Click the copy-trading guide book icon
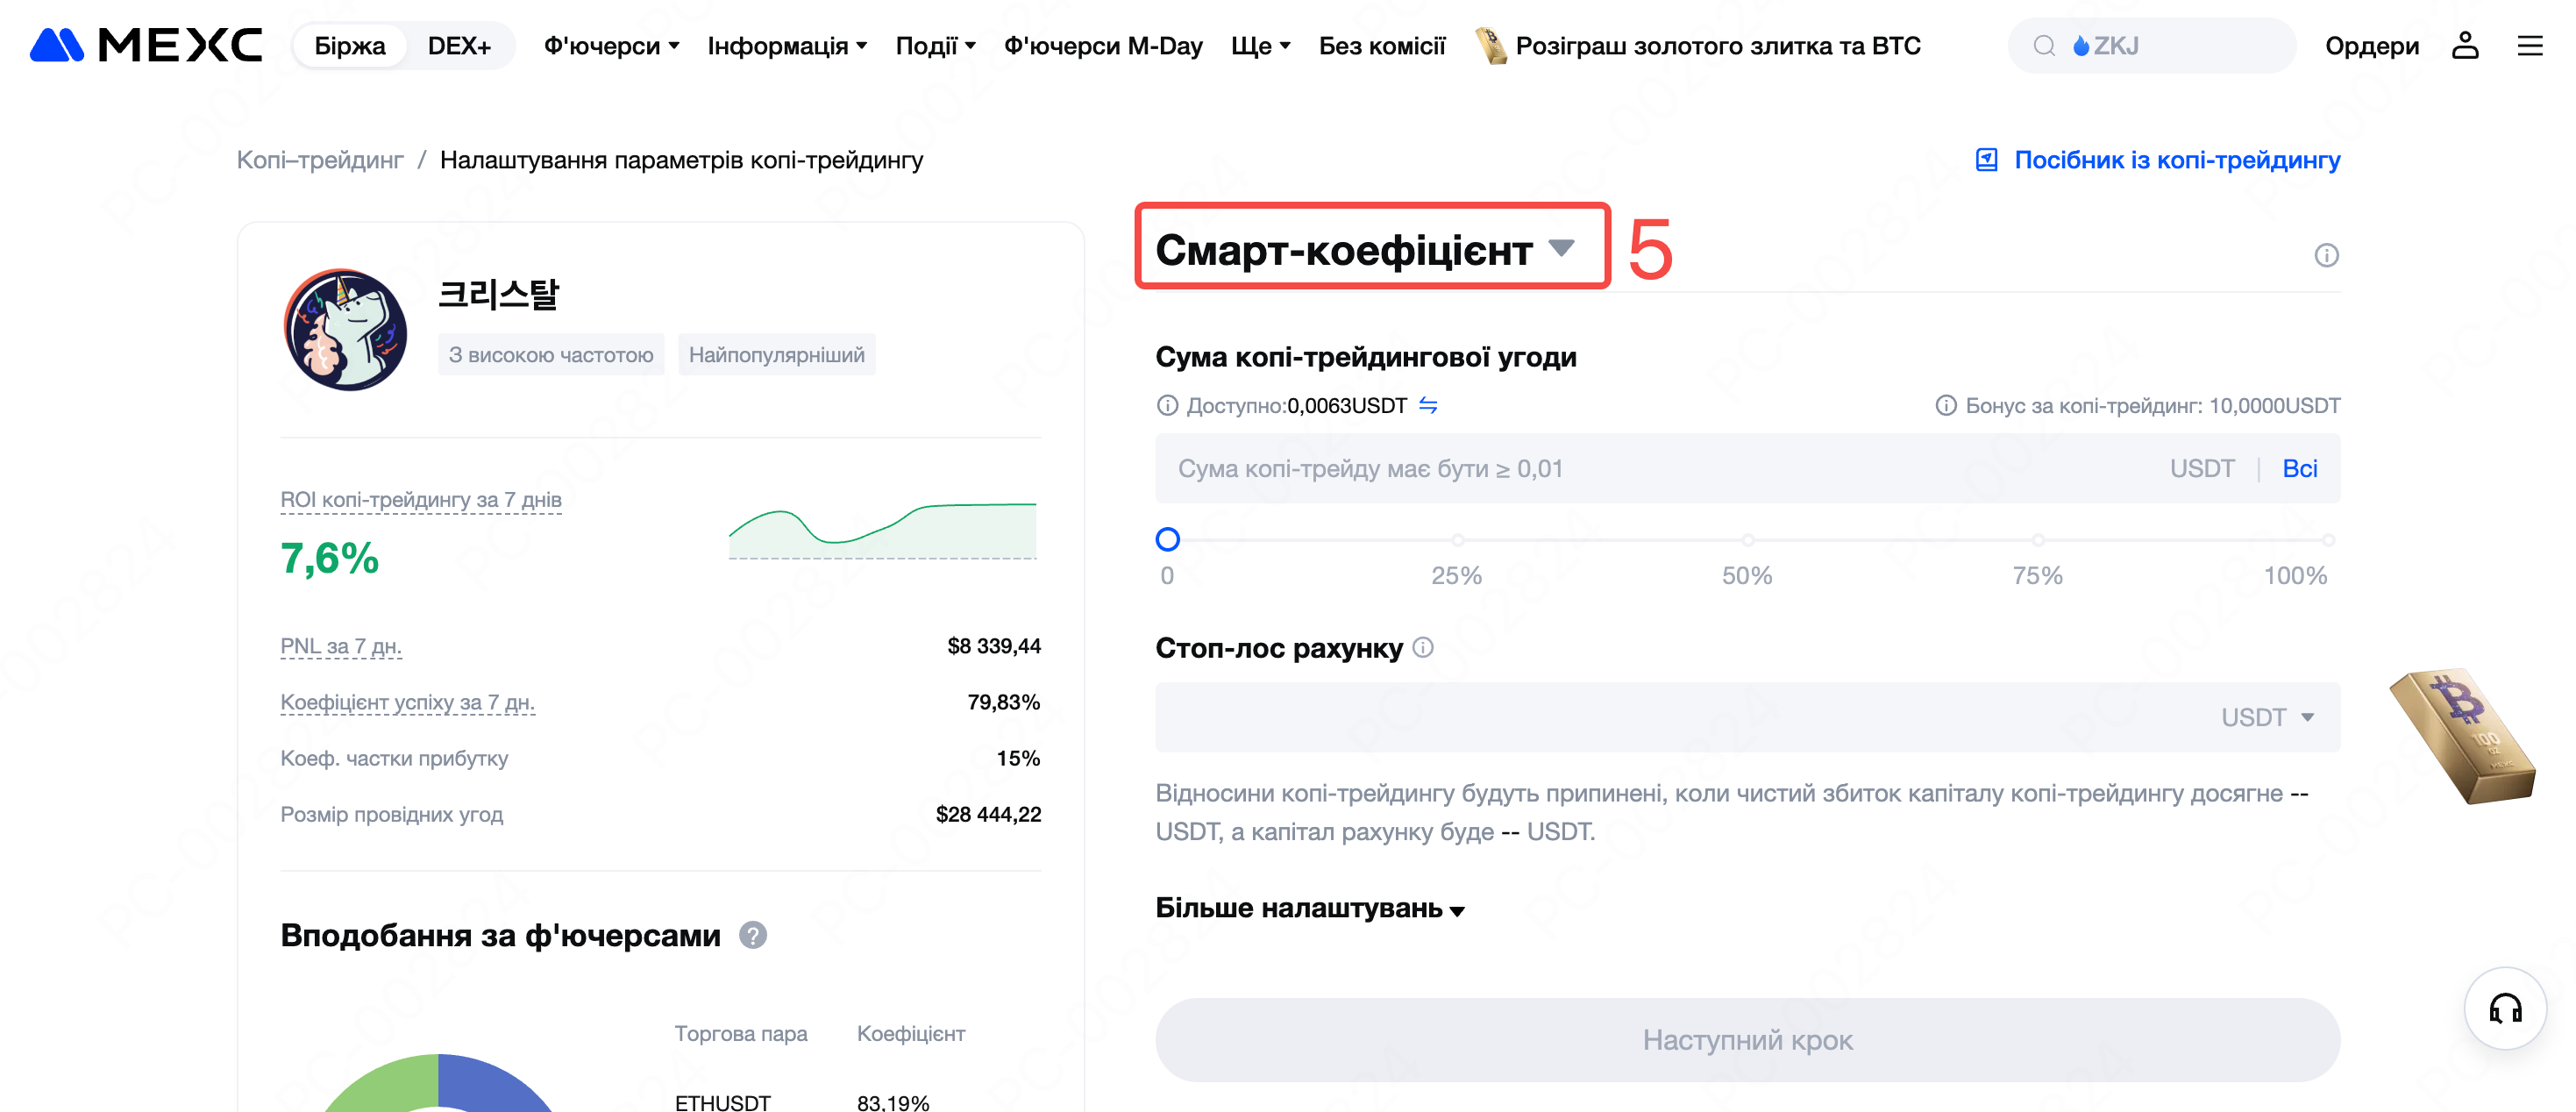 click(1986, 159)
